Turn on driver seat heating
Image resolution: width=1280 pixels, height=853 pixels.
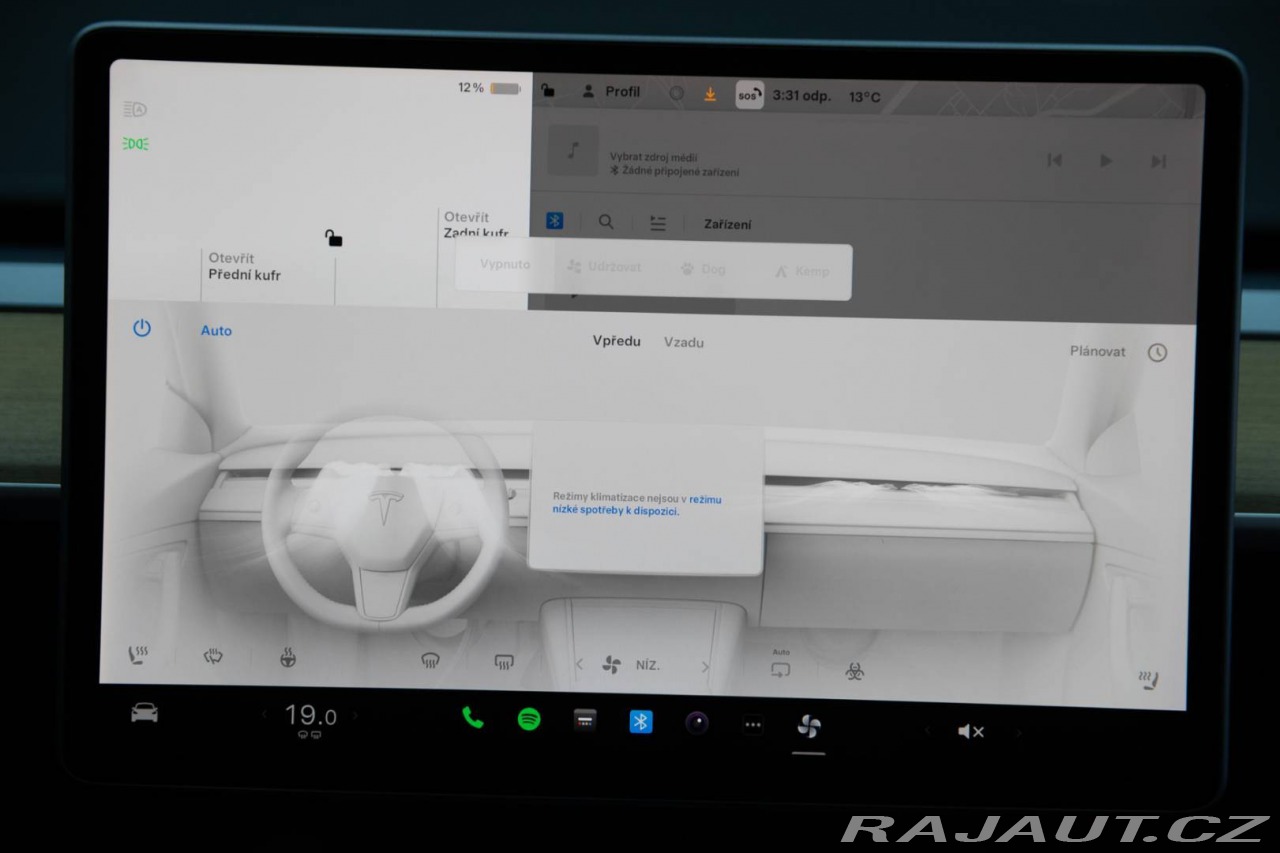(137, 656)
